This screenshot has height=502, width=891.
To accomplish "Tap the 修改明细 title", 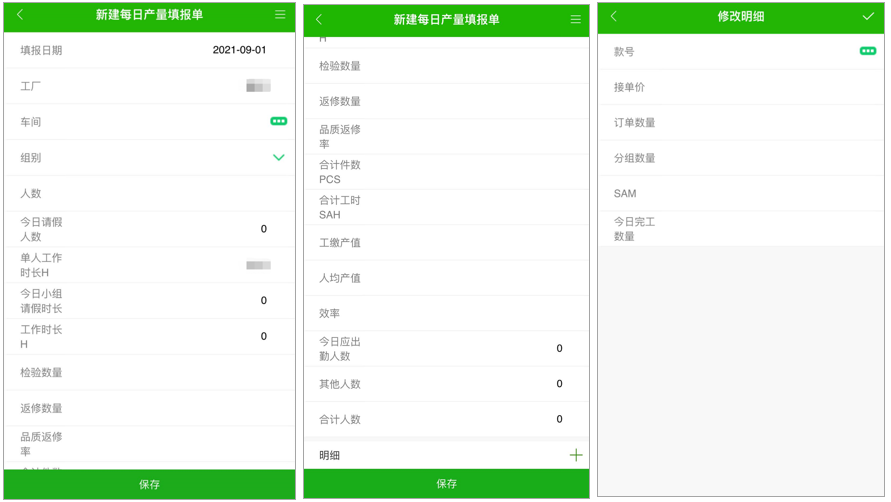I will (x=740, y=16).
